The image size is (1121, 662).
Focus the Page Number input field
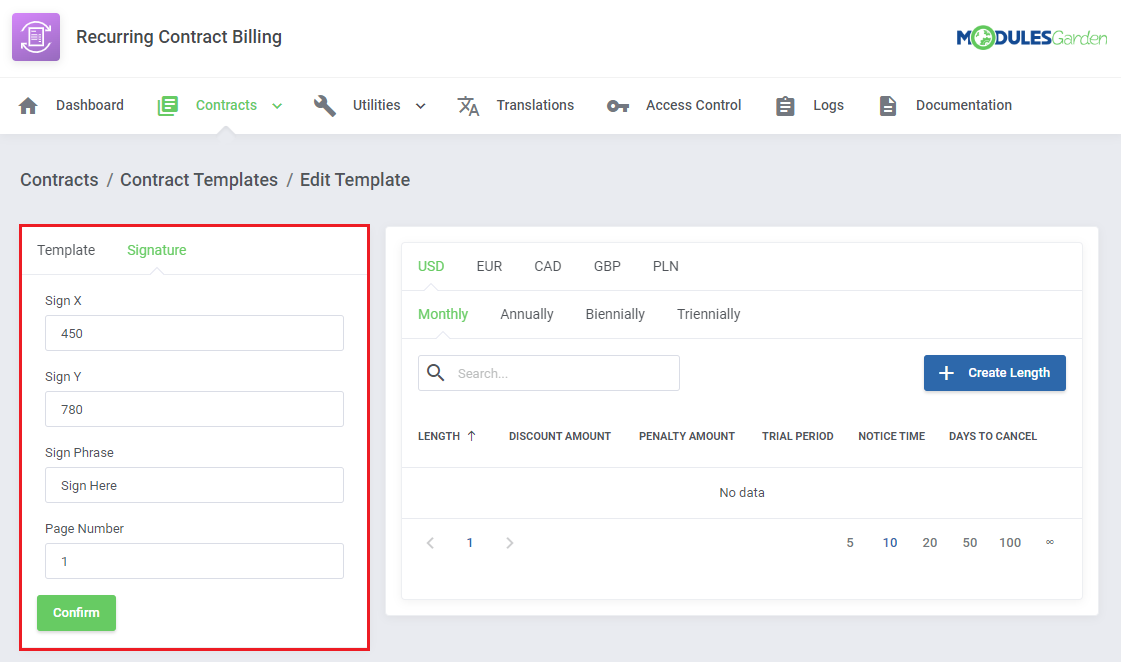point(194,561)
